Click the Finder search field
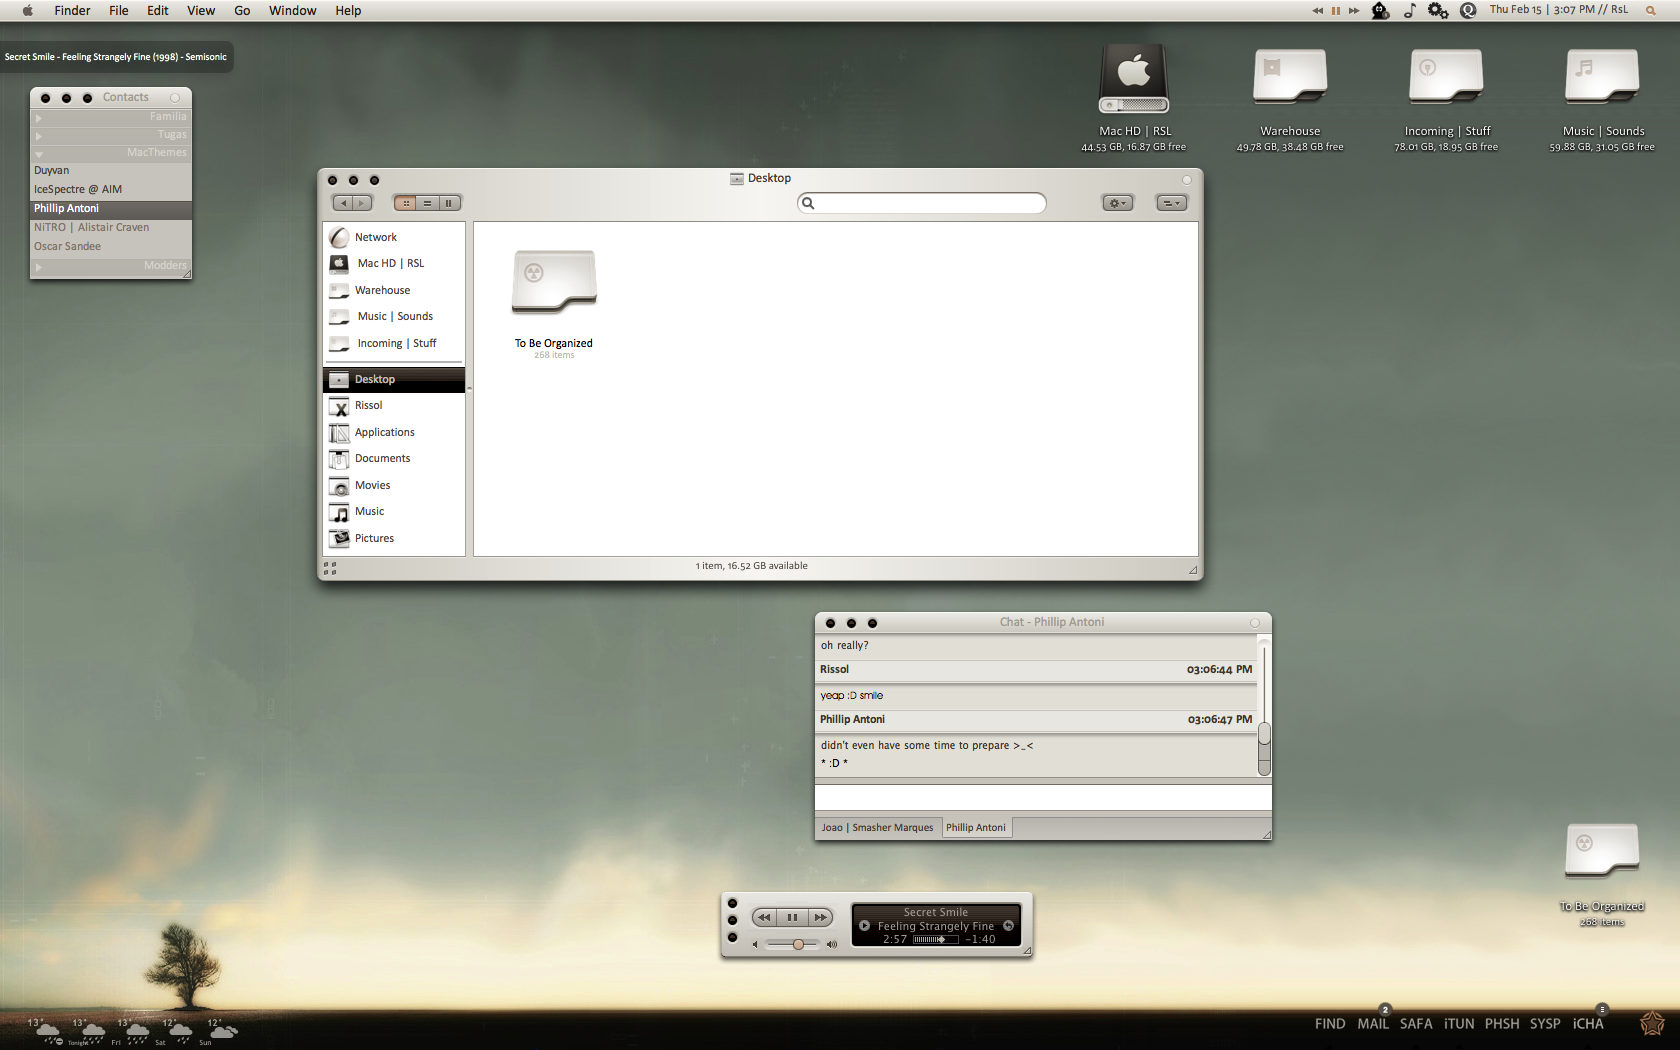1680x1050 pixels. (x=922, y=203)
